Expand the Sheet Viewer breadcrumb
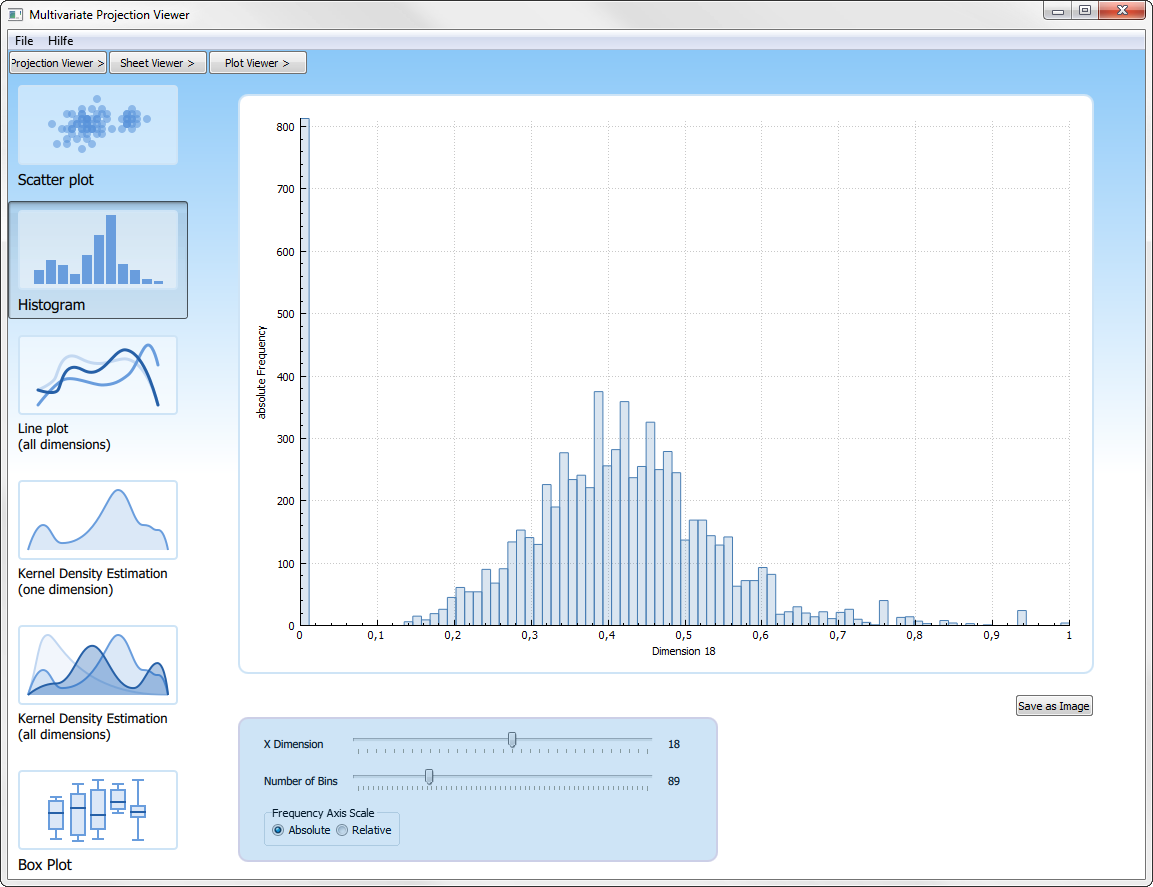 click(x=158, y=63)
